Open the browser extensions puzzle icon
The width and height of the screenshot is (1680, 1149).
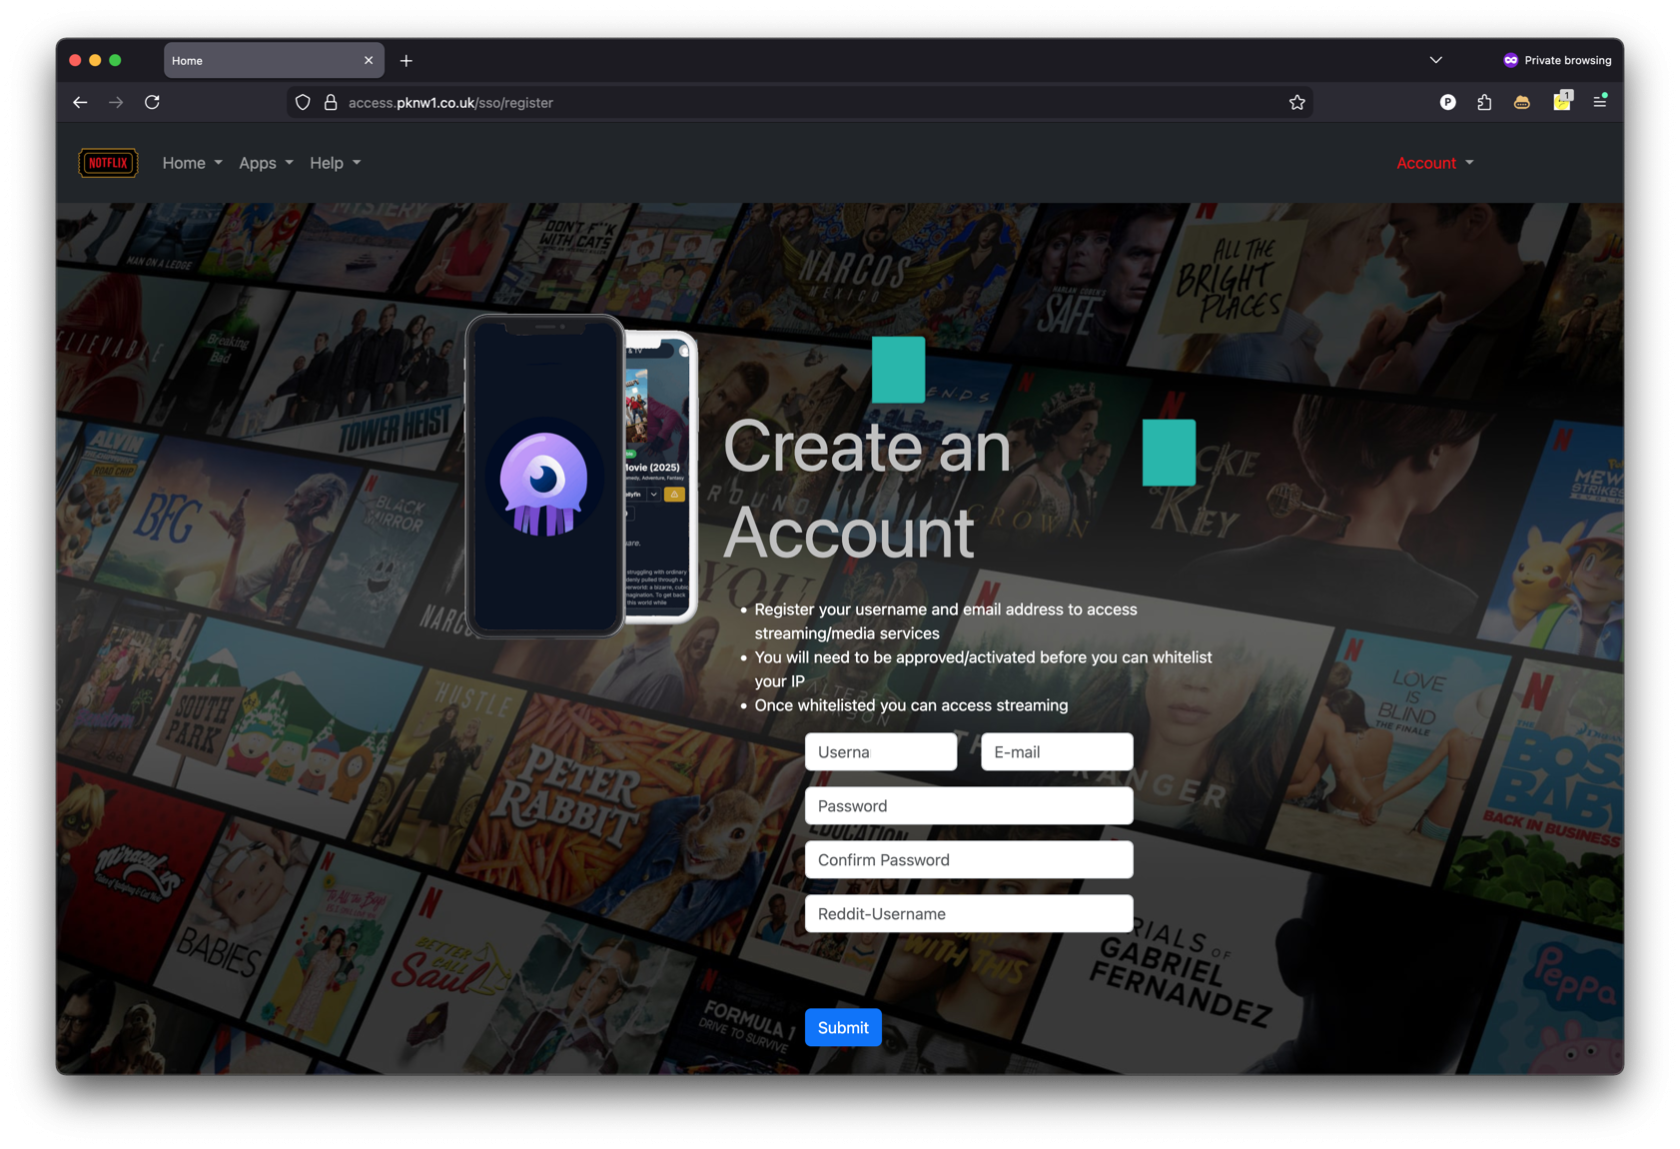pyautogui.click(x=1484, y=102)
